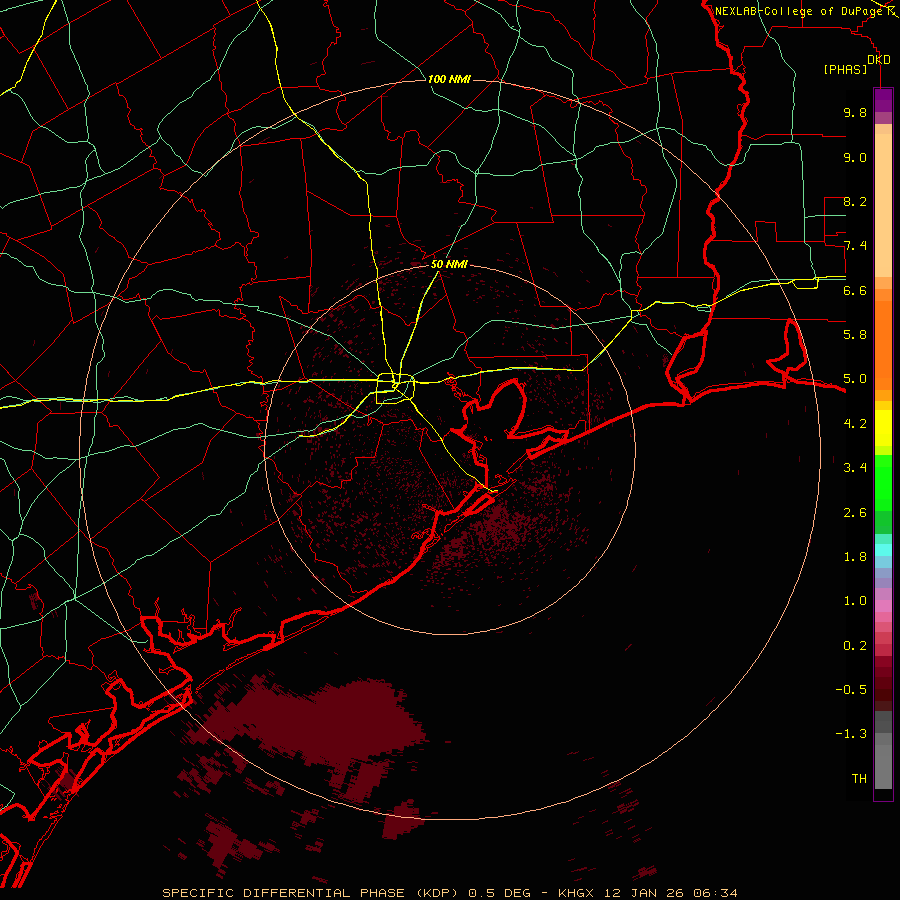Click the '12 JAN 26' date in the footer

[x=646, y=893]
